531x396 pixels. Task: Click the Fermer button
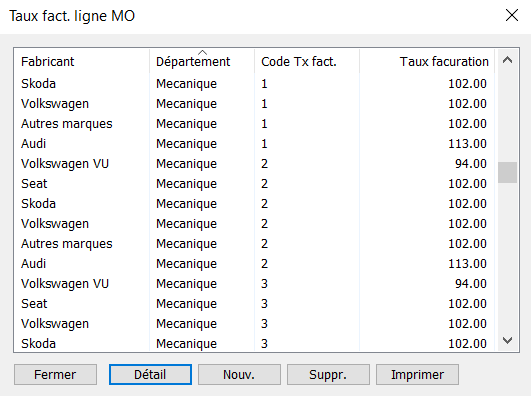56,375
